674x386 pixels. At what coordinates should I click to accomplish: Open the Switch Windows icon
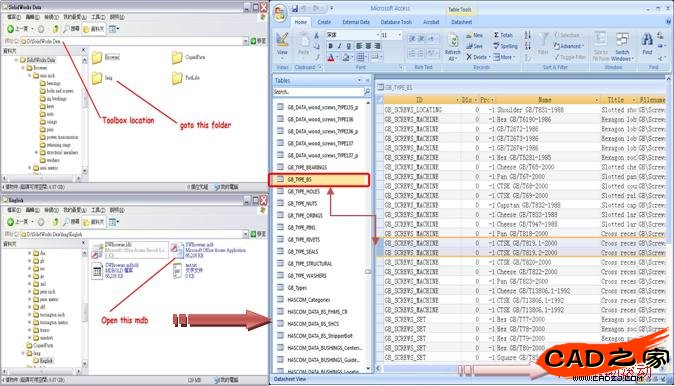[622, 46]
